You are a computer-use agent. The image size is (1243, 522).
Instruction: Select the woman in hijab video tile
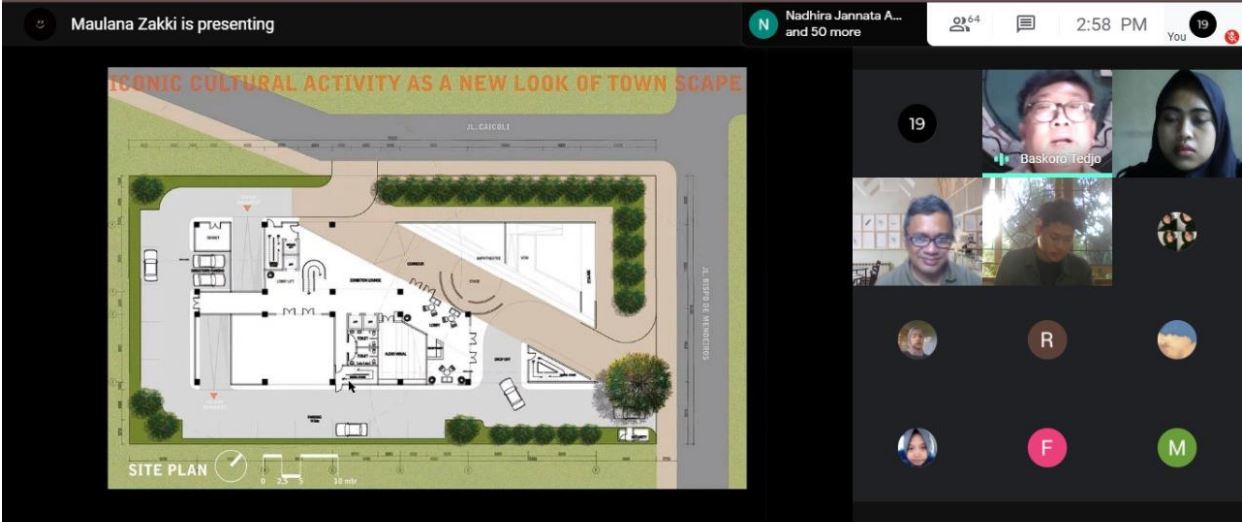1177,124
